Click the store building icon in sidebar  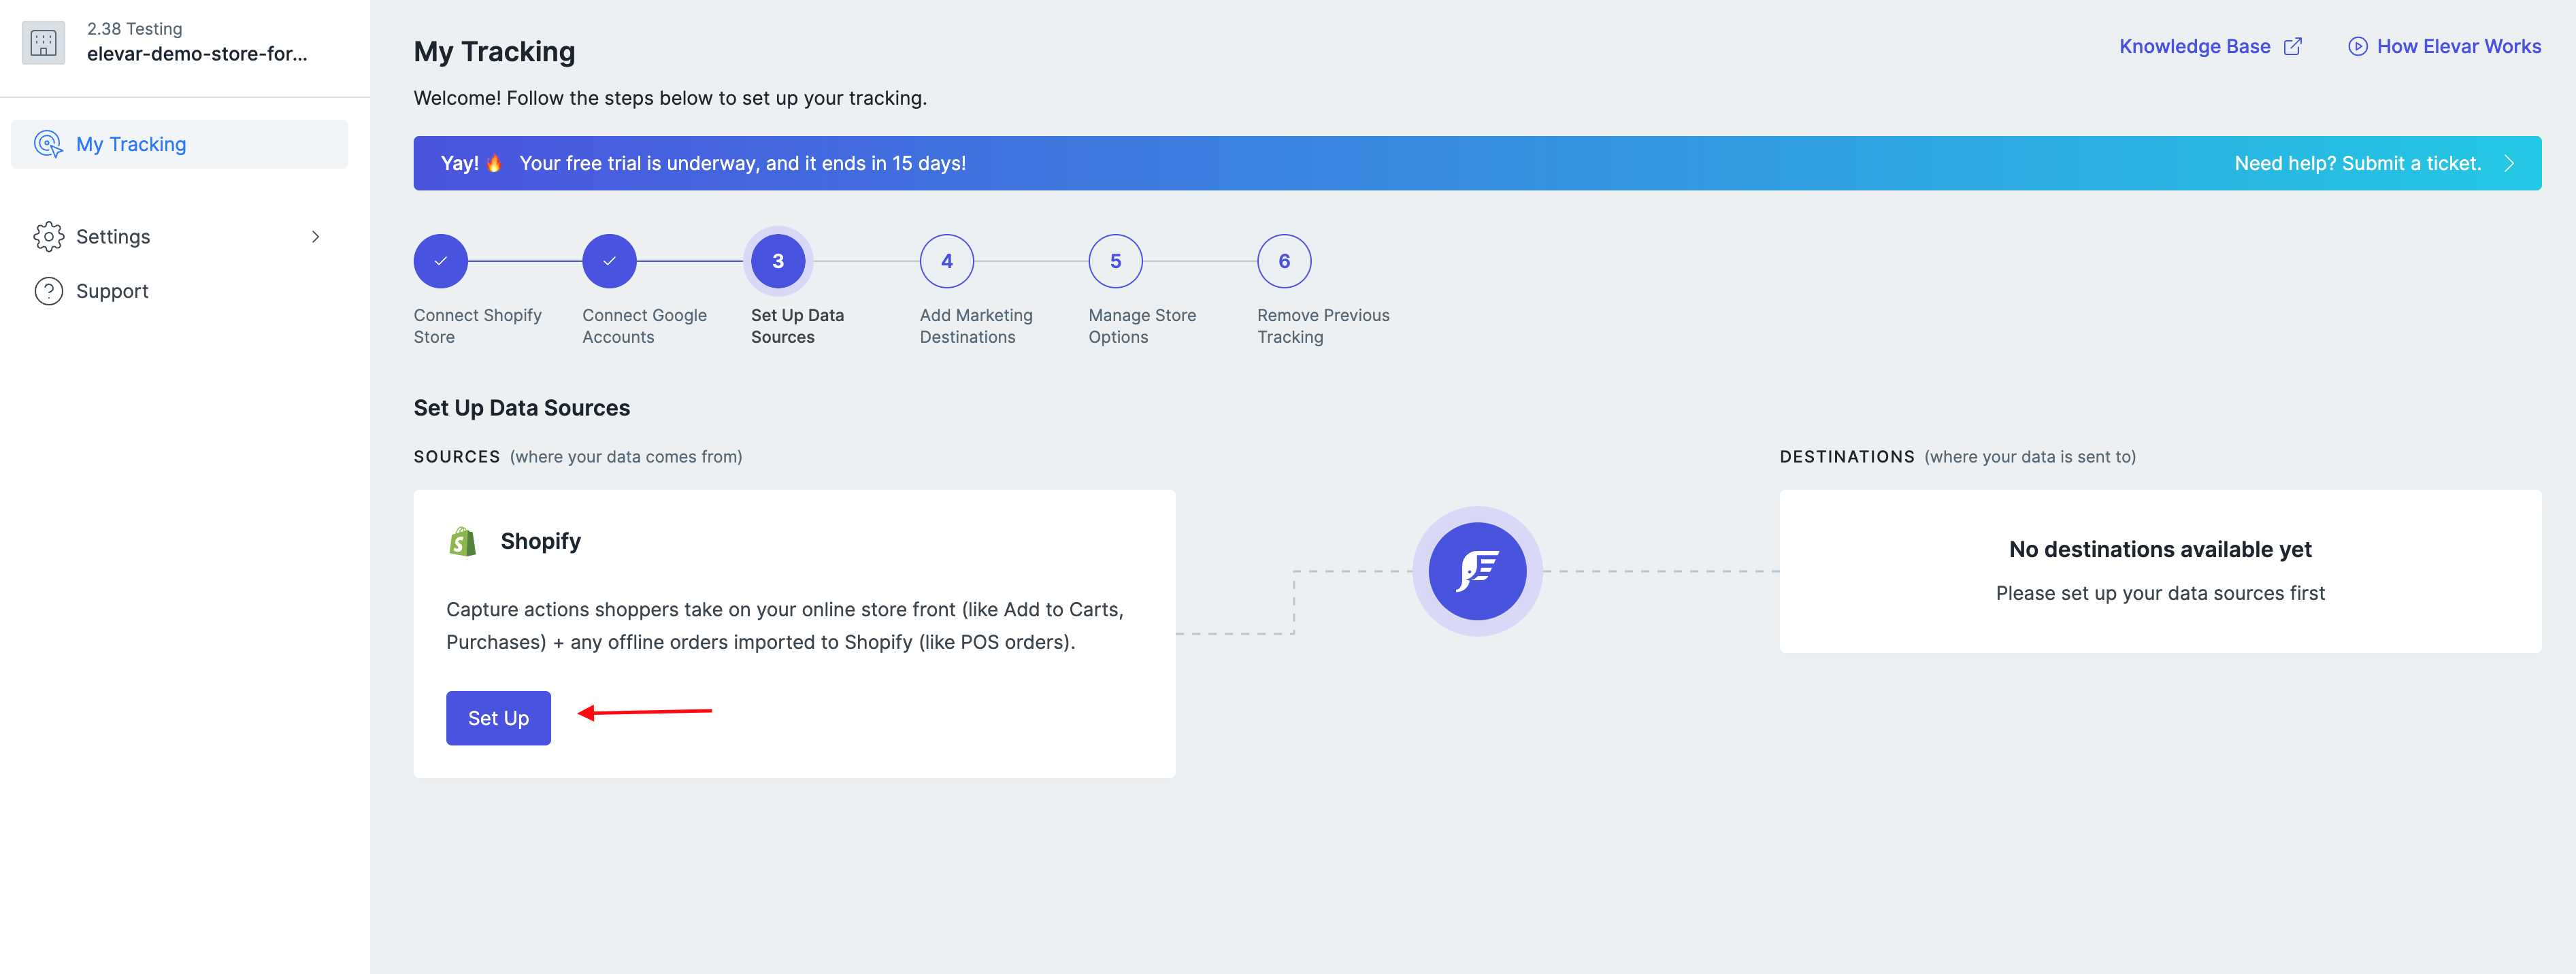tap(43, 43)
